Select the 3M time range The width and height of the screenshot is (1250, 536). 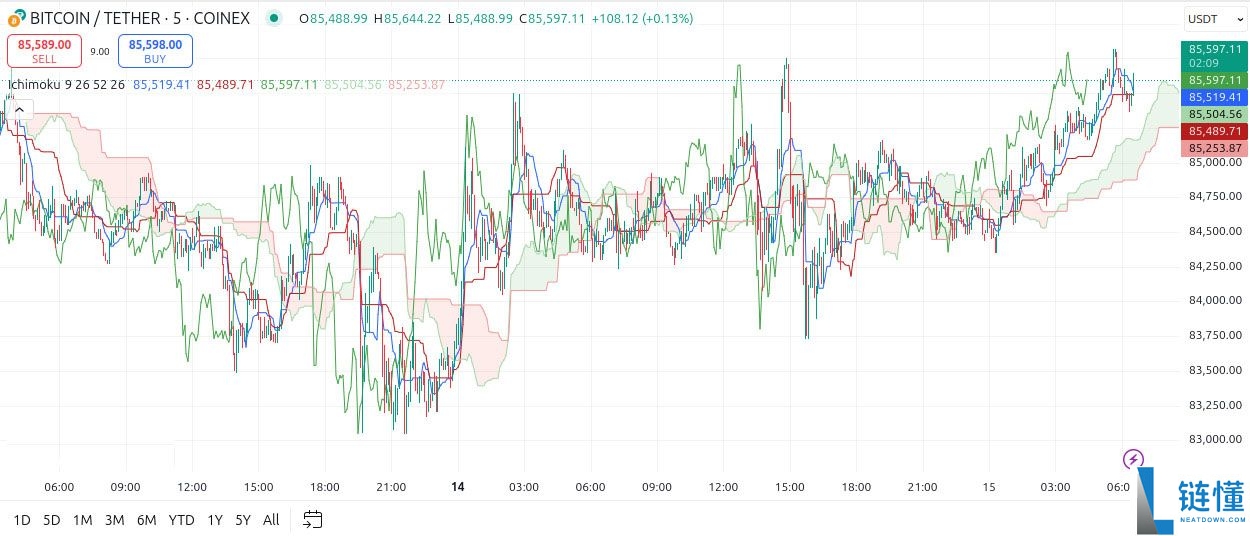click(x=114, y=520)
